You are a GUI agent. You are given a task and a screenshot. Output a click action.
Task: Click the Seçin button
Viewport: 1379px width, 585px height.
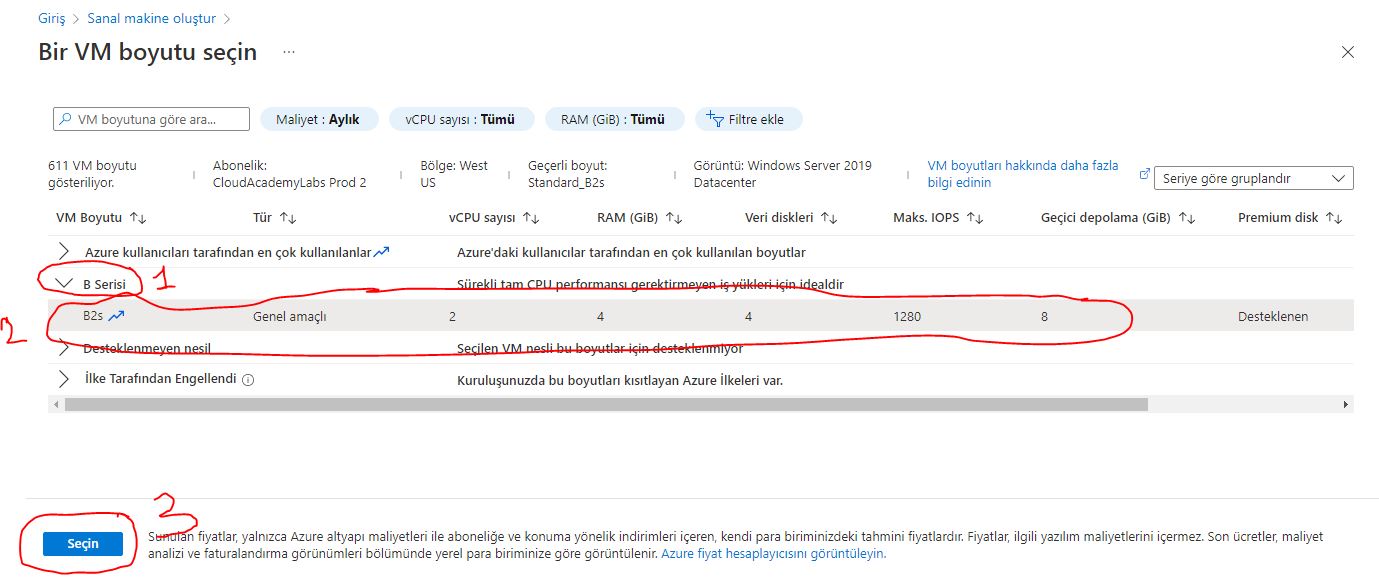point(83,543)
